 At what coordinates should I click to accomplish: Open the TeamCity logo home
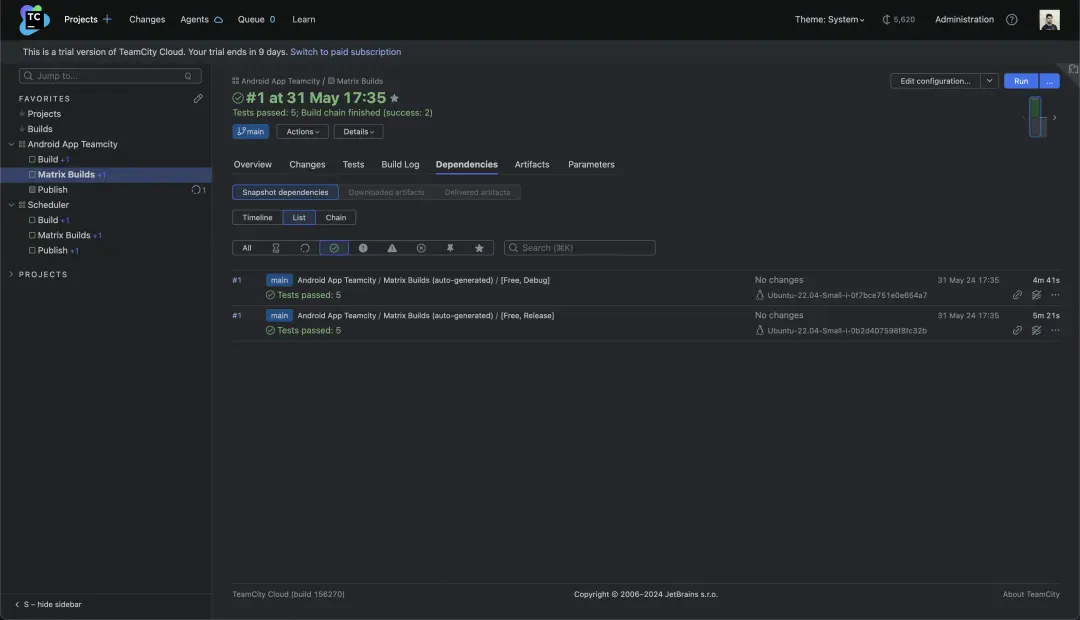[x=34, y=19]
